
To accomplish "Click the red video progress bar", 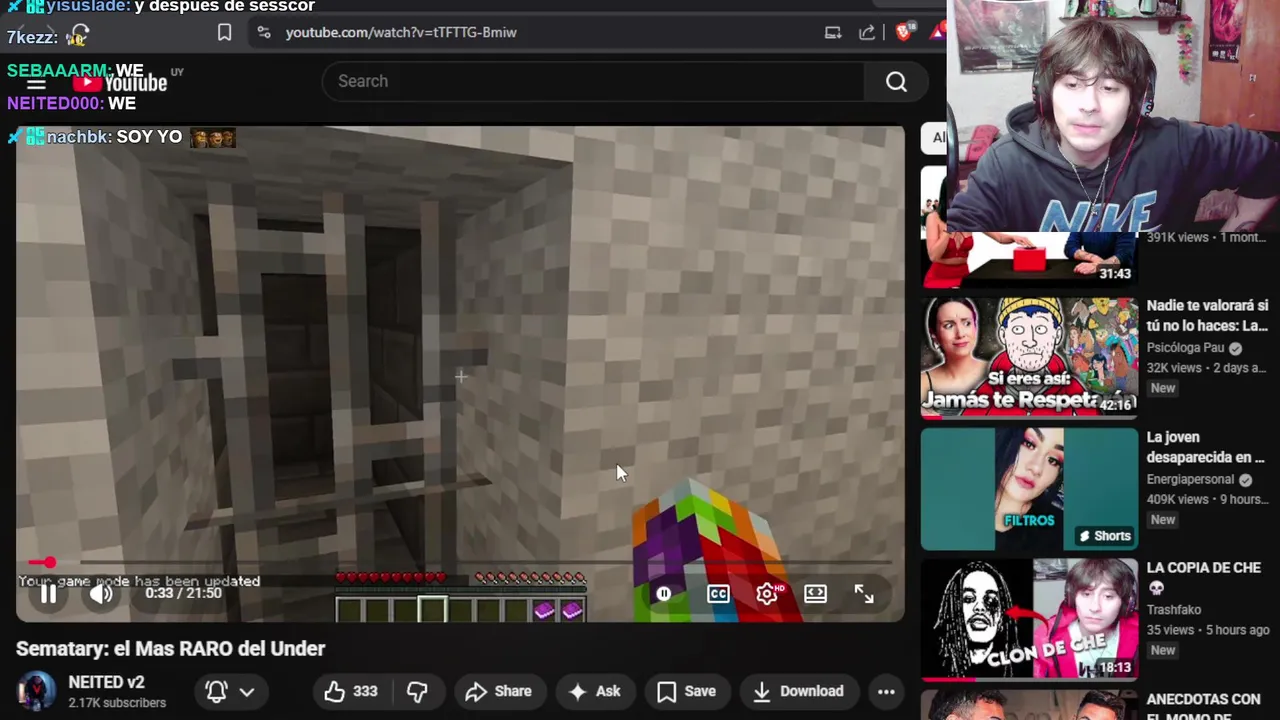I will pyautogui.click(x=460, y=562).
